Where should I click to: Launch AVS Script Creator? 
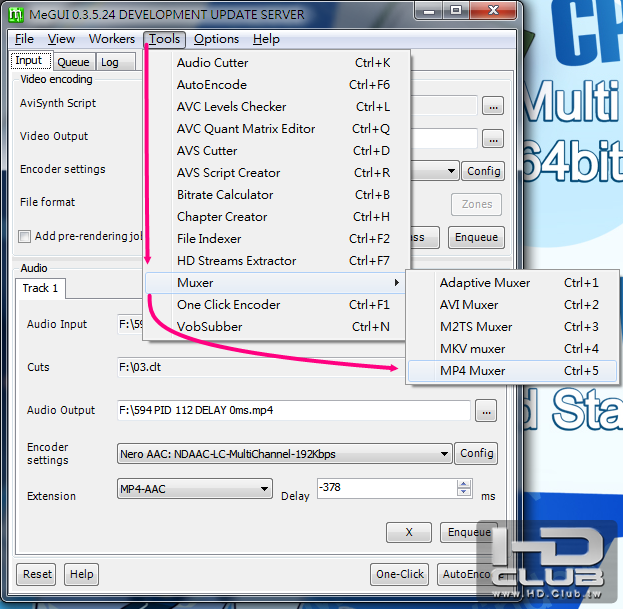[277, 173]
